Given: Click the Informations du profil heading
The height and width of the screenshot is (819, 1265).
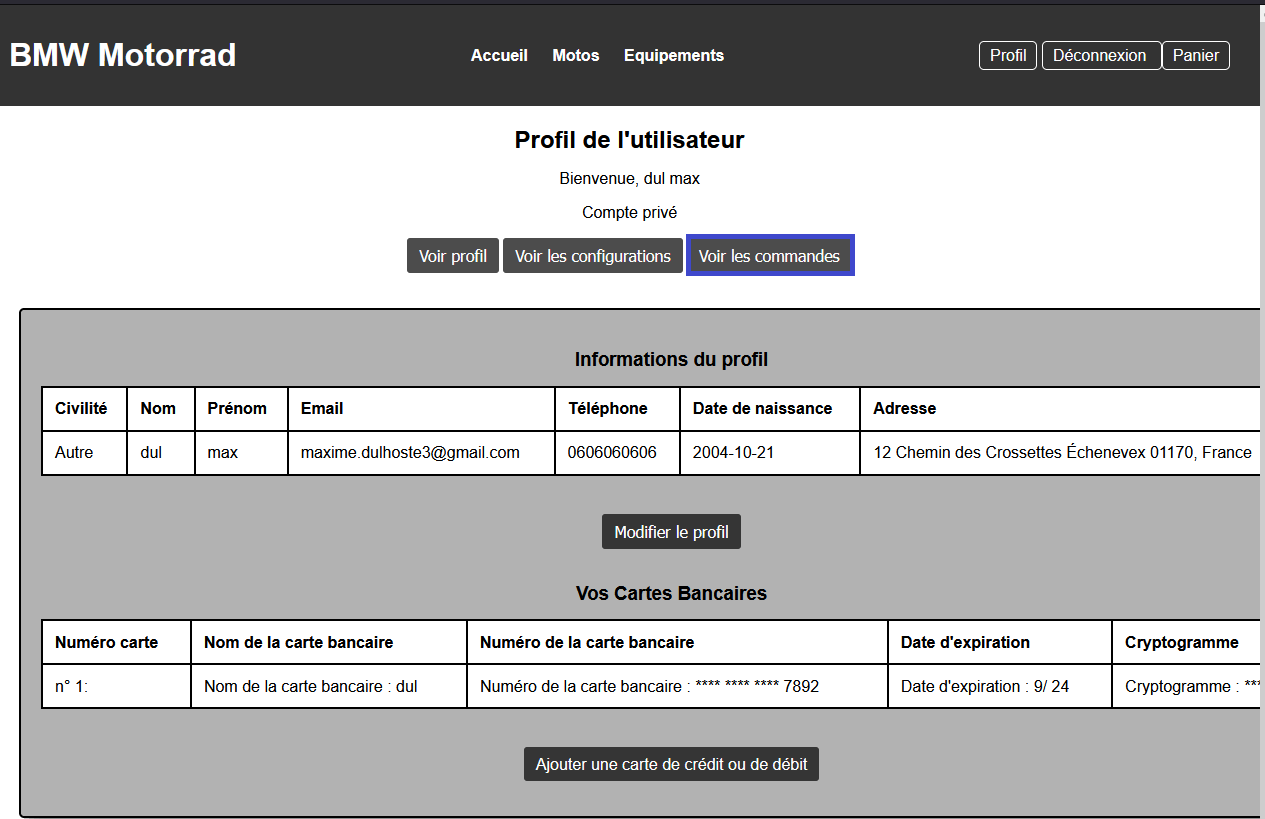Looking at the screenshot, I should [671, 359].
